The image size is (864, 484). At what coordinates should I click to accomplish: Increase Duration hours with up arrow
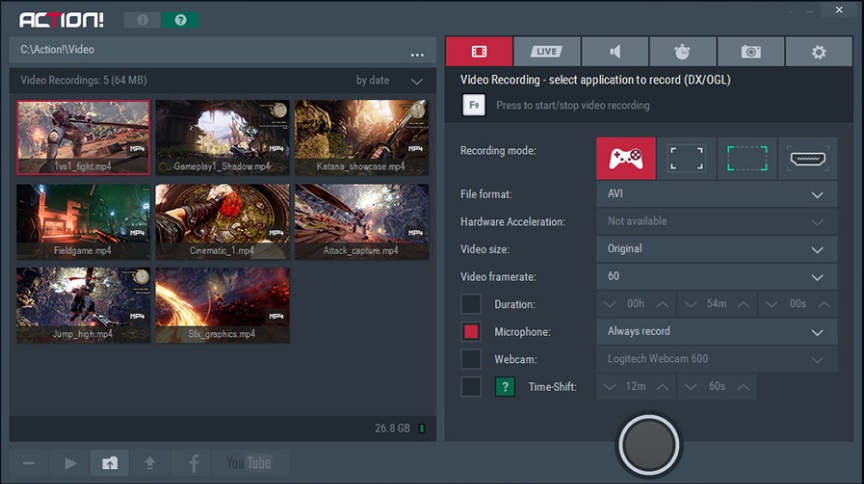(x=662, y=304)
